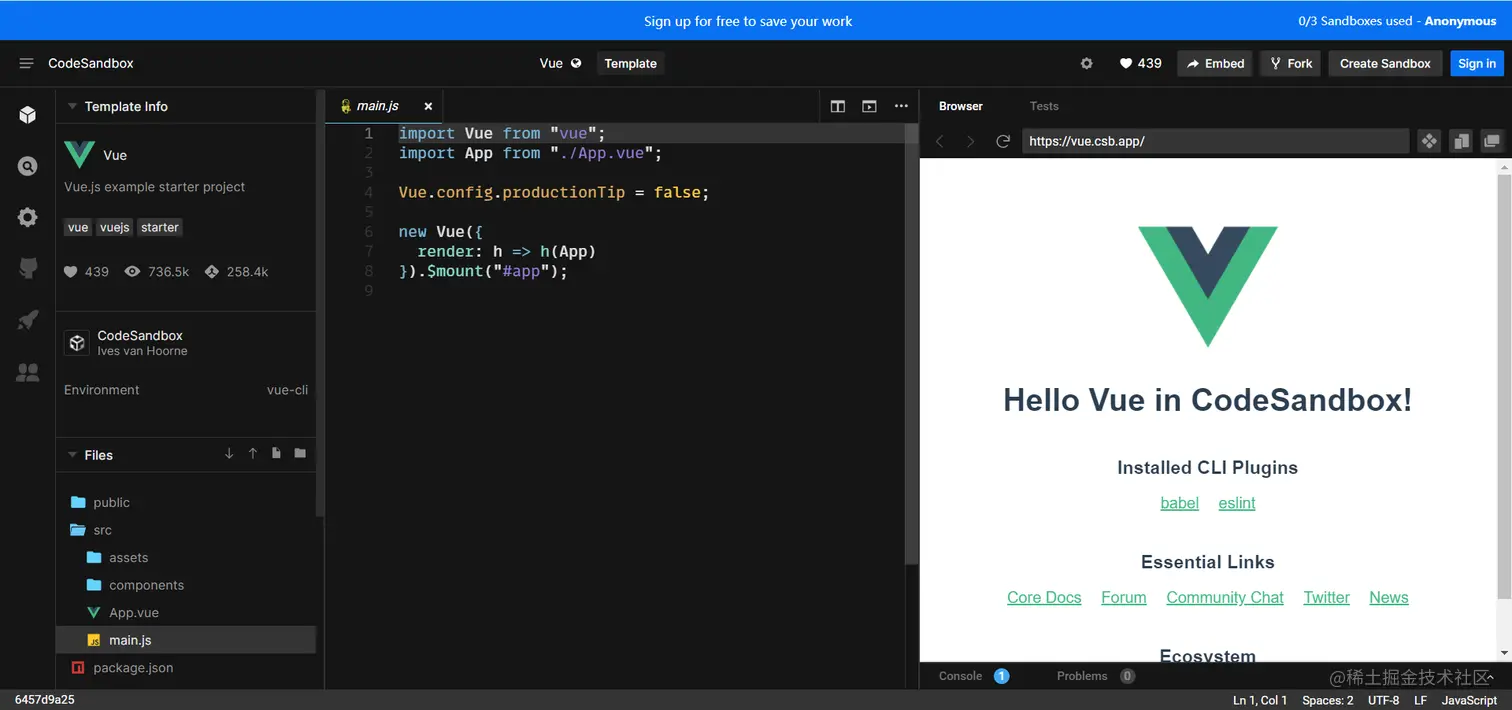Refresh the preview browser

click(x=1003, y=142)
